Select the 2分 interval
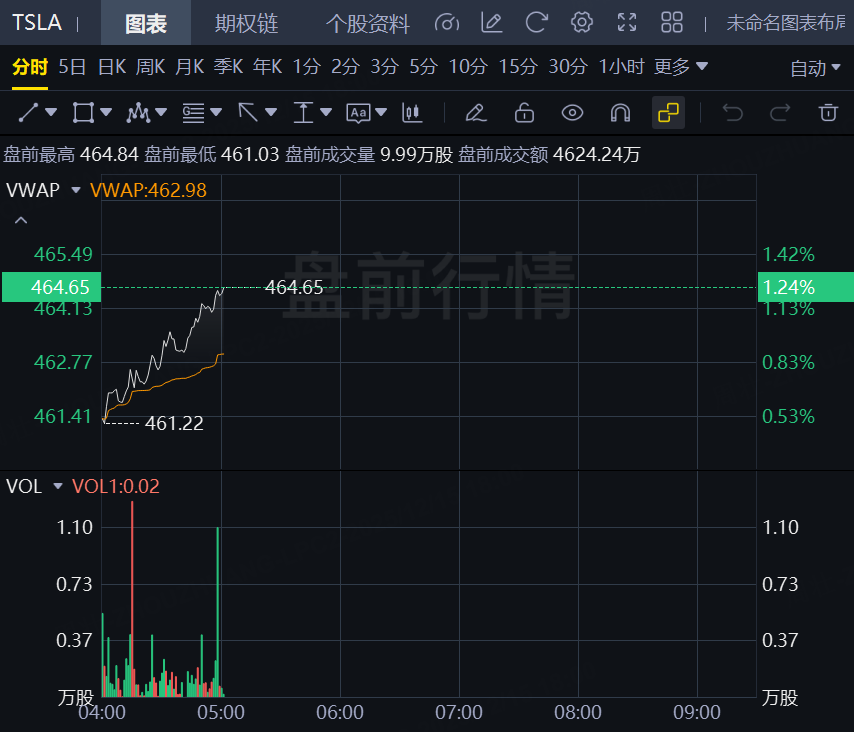854x732 pixels. pyautogui.click(x=345, y=67)
